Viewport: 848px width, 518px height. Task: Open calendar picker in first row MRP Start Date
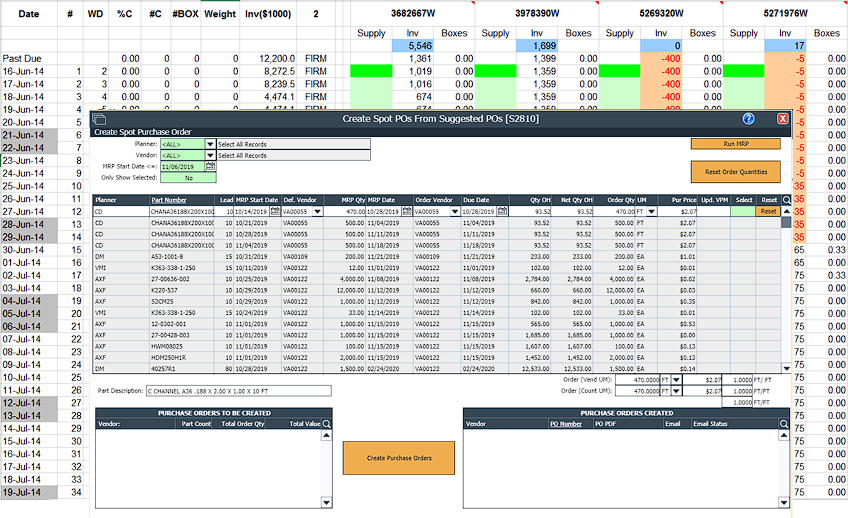(x=276, y=212)
